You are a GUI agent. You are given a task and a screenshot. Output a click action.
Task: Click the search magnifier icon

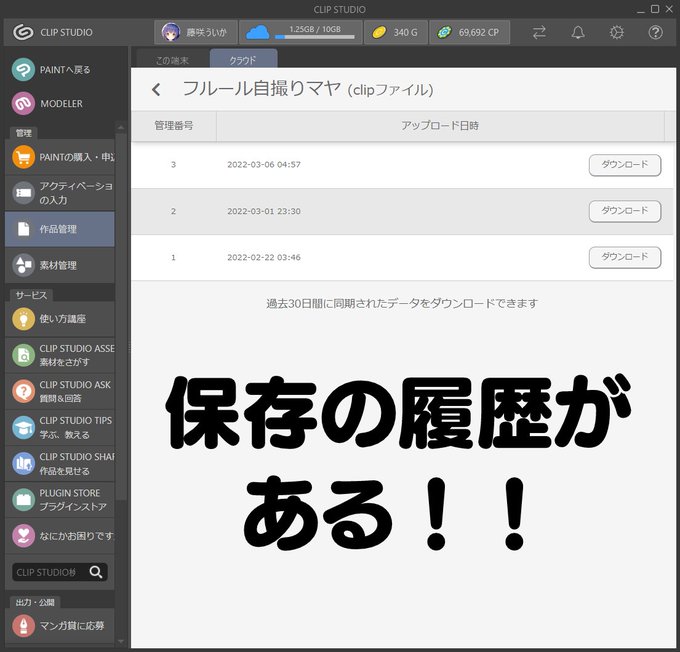[96, 572]
